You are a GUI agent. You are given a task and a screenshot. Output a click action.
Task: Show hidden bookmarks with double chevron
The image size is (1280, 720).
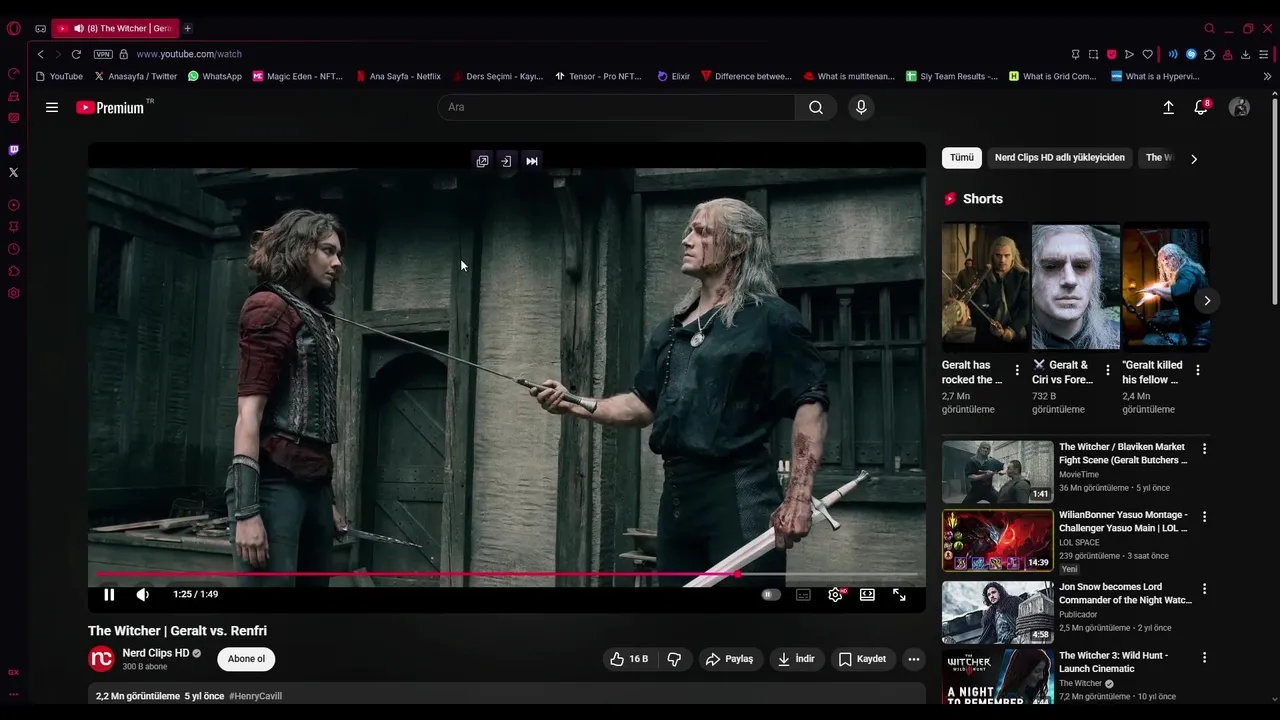point(1267,76)
